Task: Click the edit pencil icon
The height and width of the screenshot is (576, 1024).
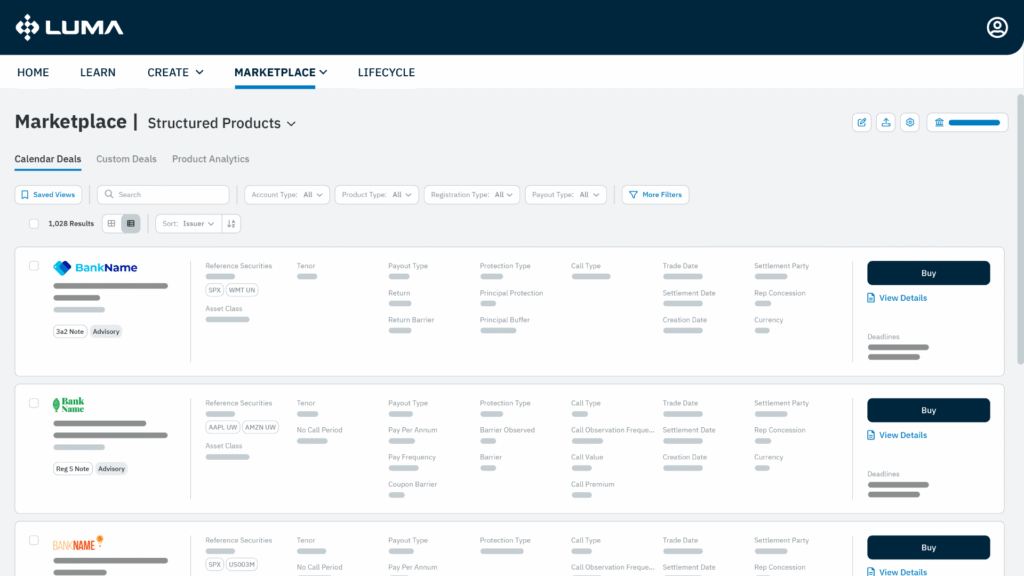Action: [861, 122]
